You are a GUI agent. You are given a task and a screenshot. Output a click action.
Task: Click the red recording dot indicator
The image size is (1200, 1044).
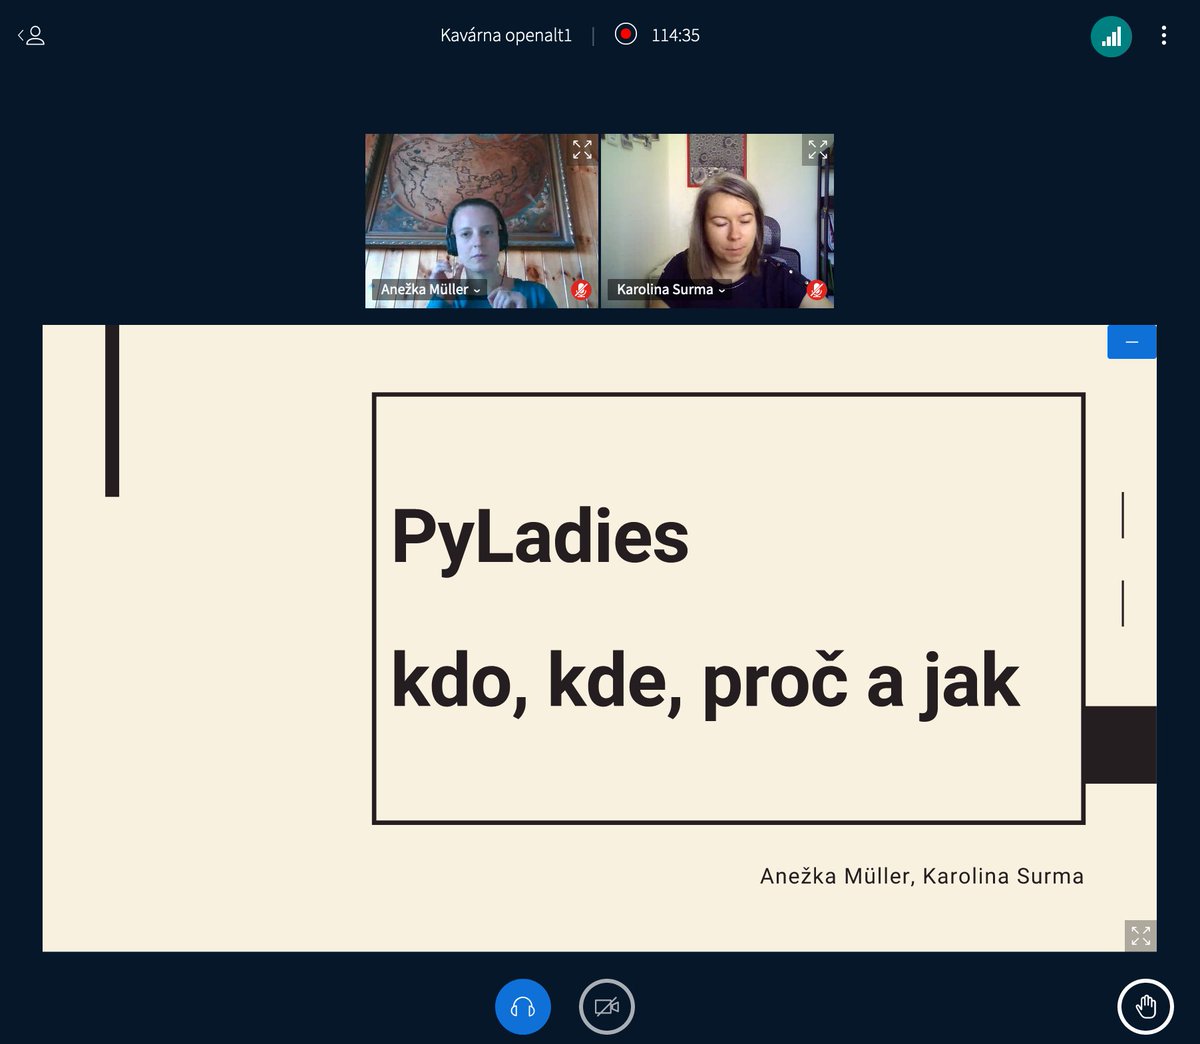(627, 34)
